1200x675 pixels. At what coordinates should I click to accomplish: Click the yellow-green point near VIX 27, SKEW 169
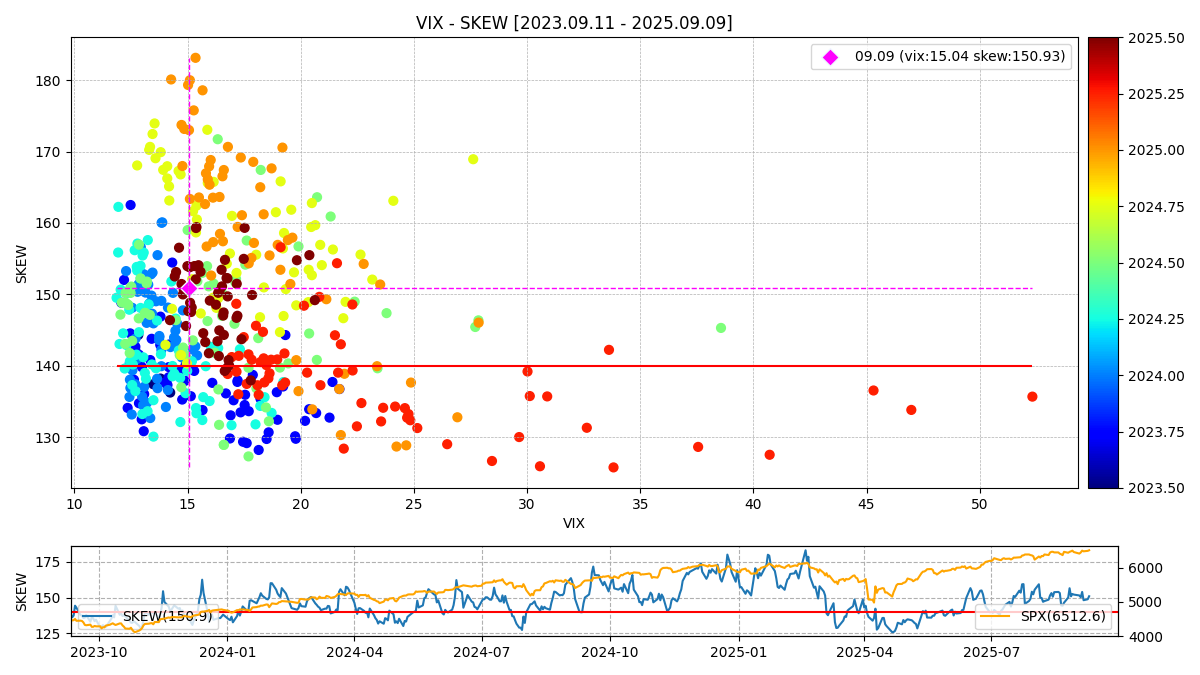[473, 159]
